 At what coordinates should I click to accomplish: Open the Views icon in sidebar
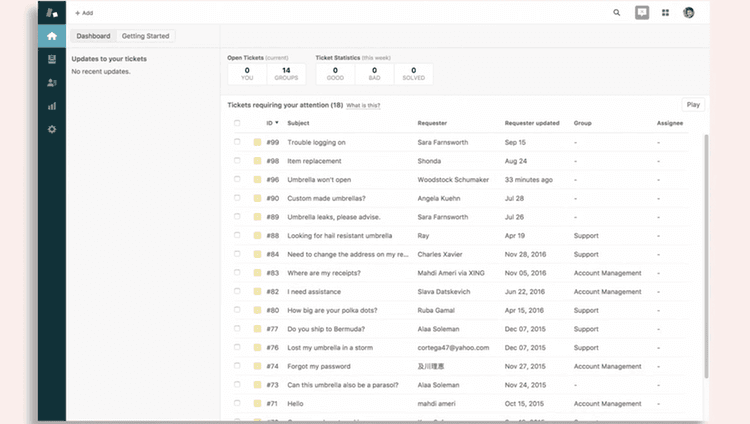(x=51, y=59)
